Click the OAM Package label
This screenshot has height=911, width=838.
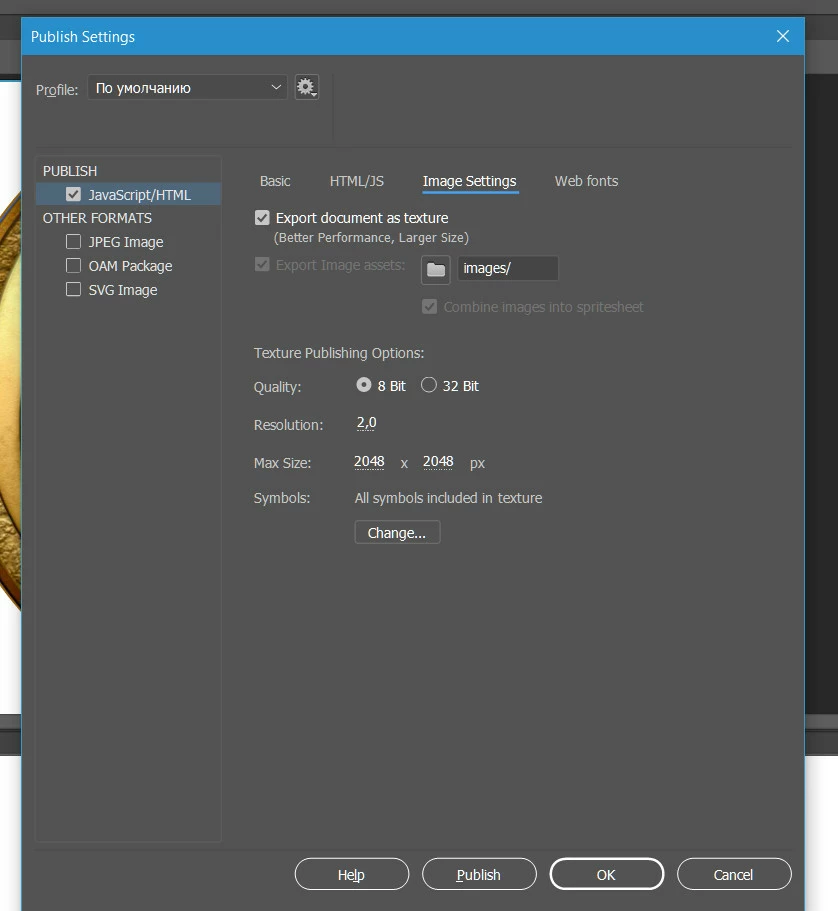click(x=130, y=266)
